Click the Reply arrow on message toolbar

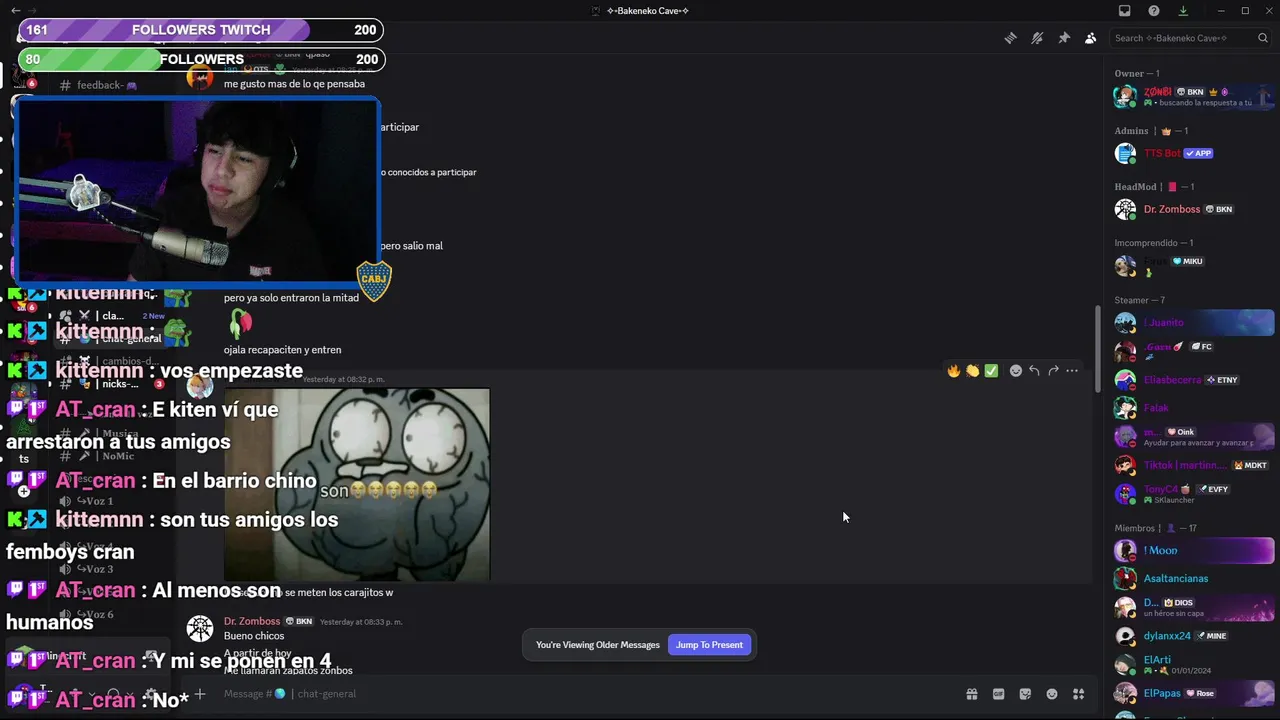click(1034, 371)
